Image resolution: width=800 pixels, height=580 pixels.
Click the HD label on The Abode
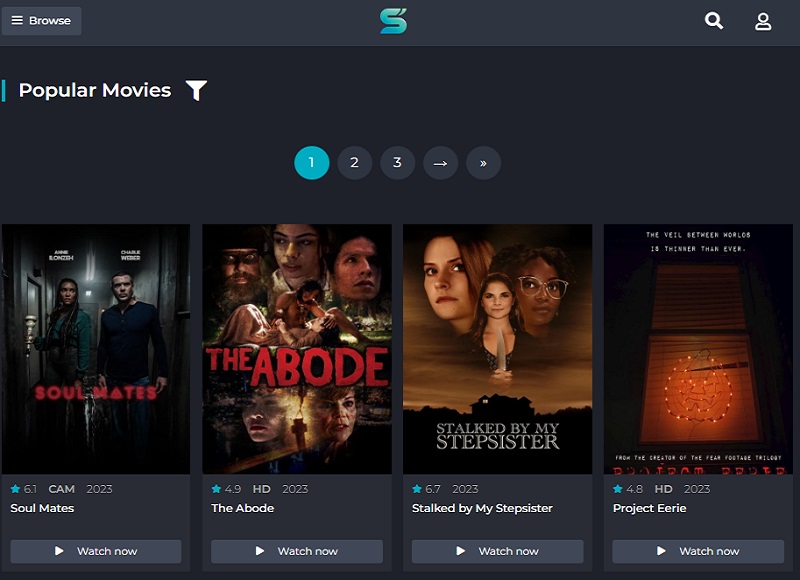click(262, 489)
